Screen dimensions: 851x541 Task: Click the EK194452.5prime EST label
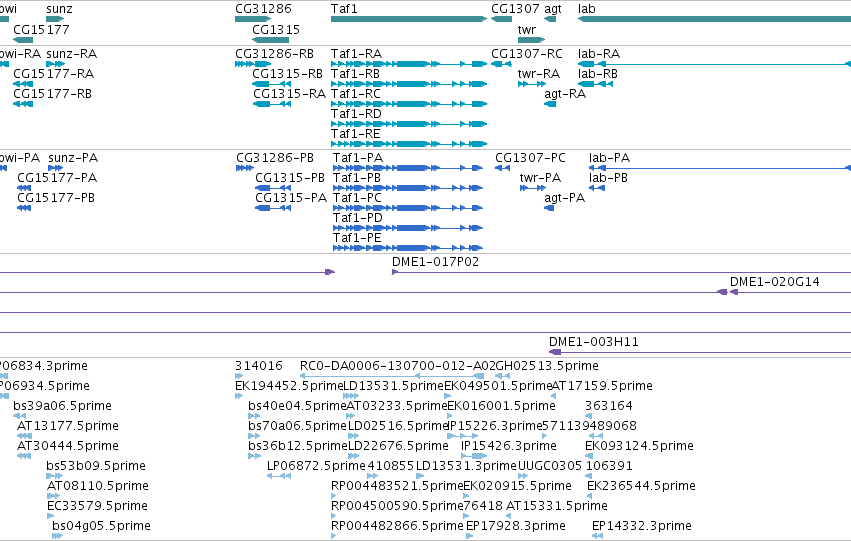(289, 386)
